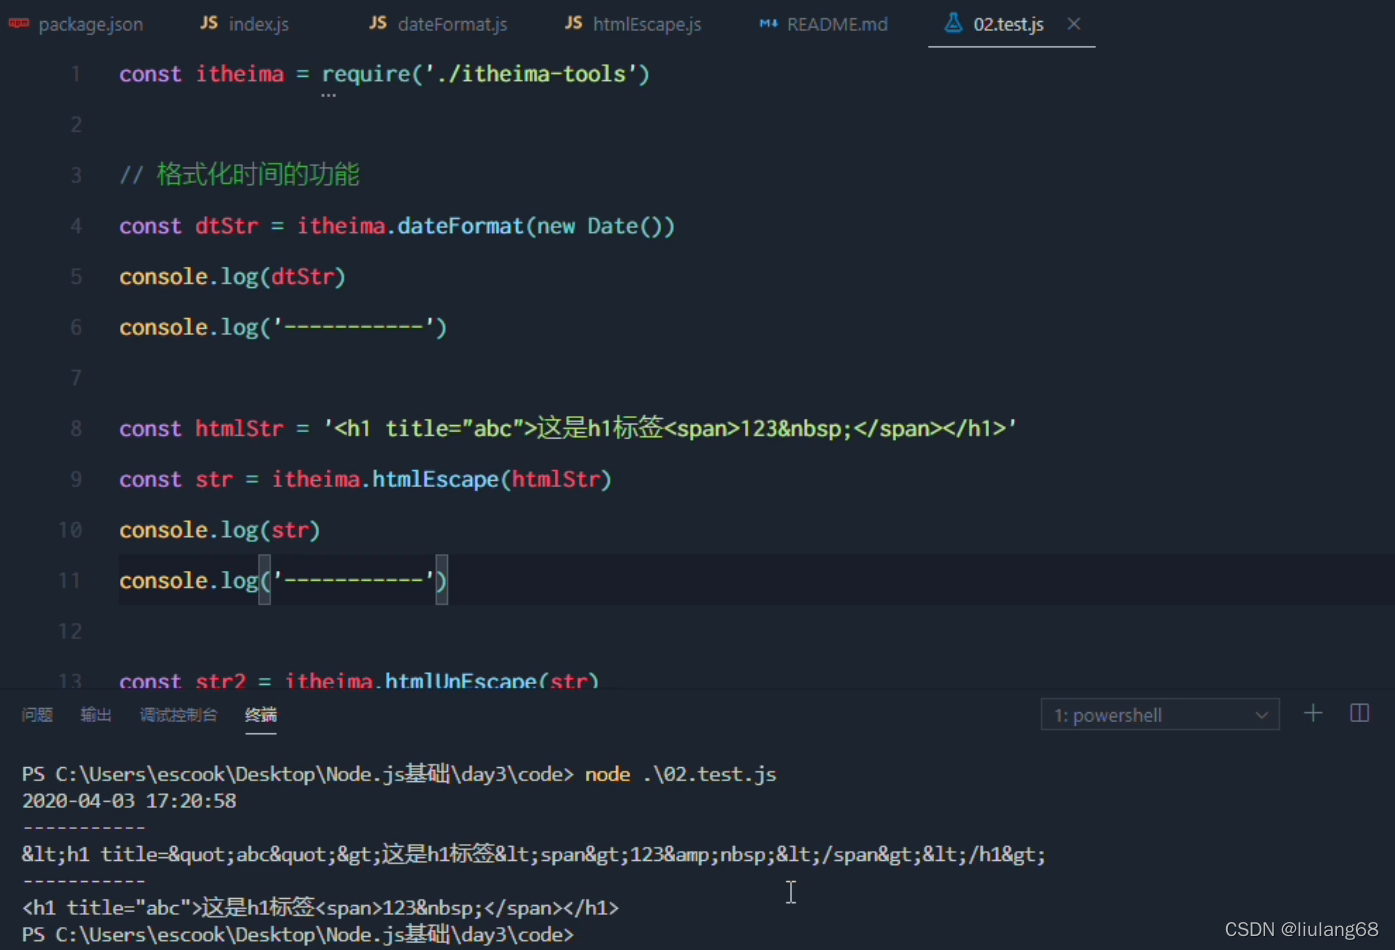Screen dimensions: 1395x950
Task: Click the last PowerShell prompt line
Action: click(x=298, y=935)
